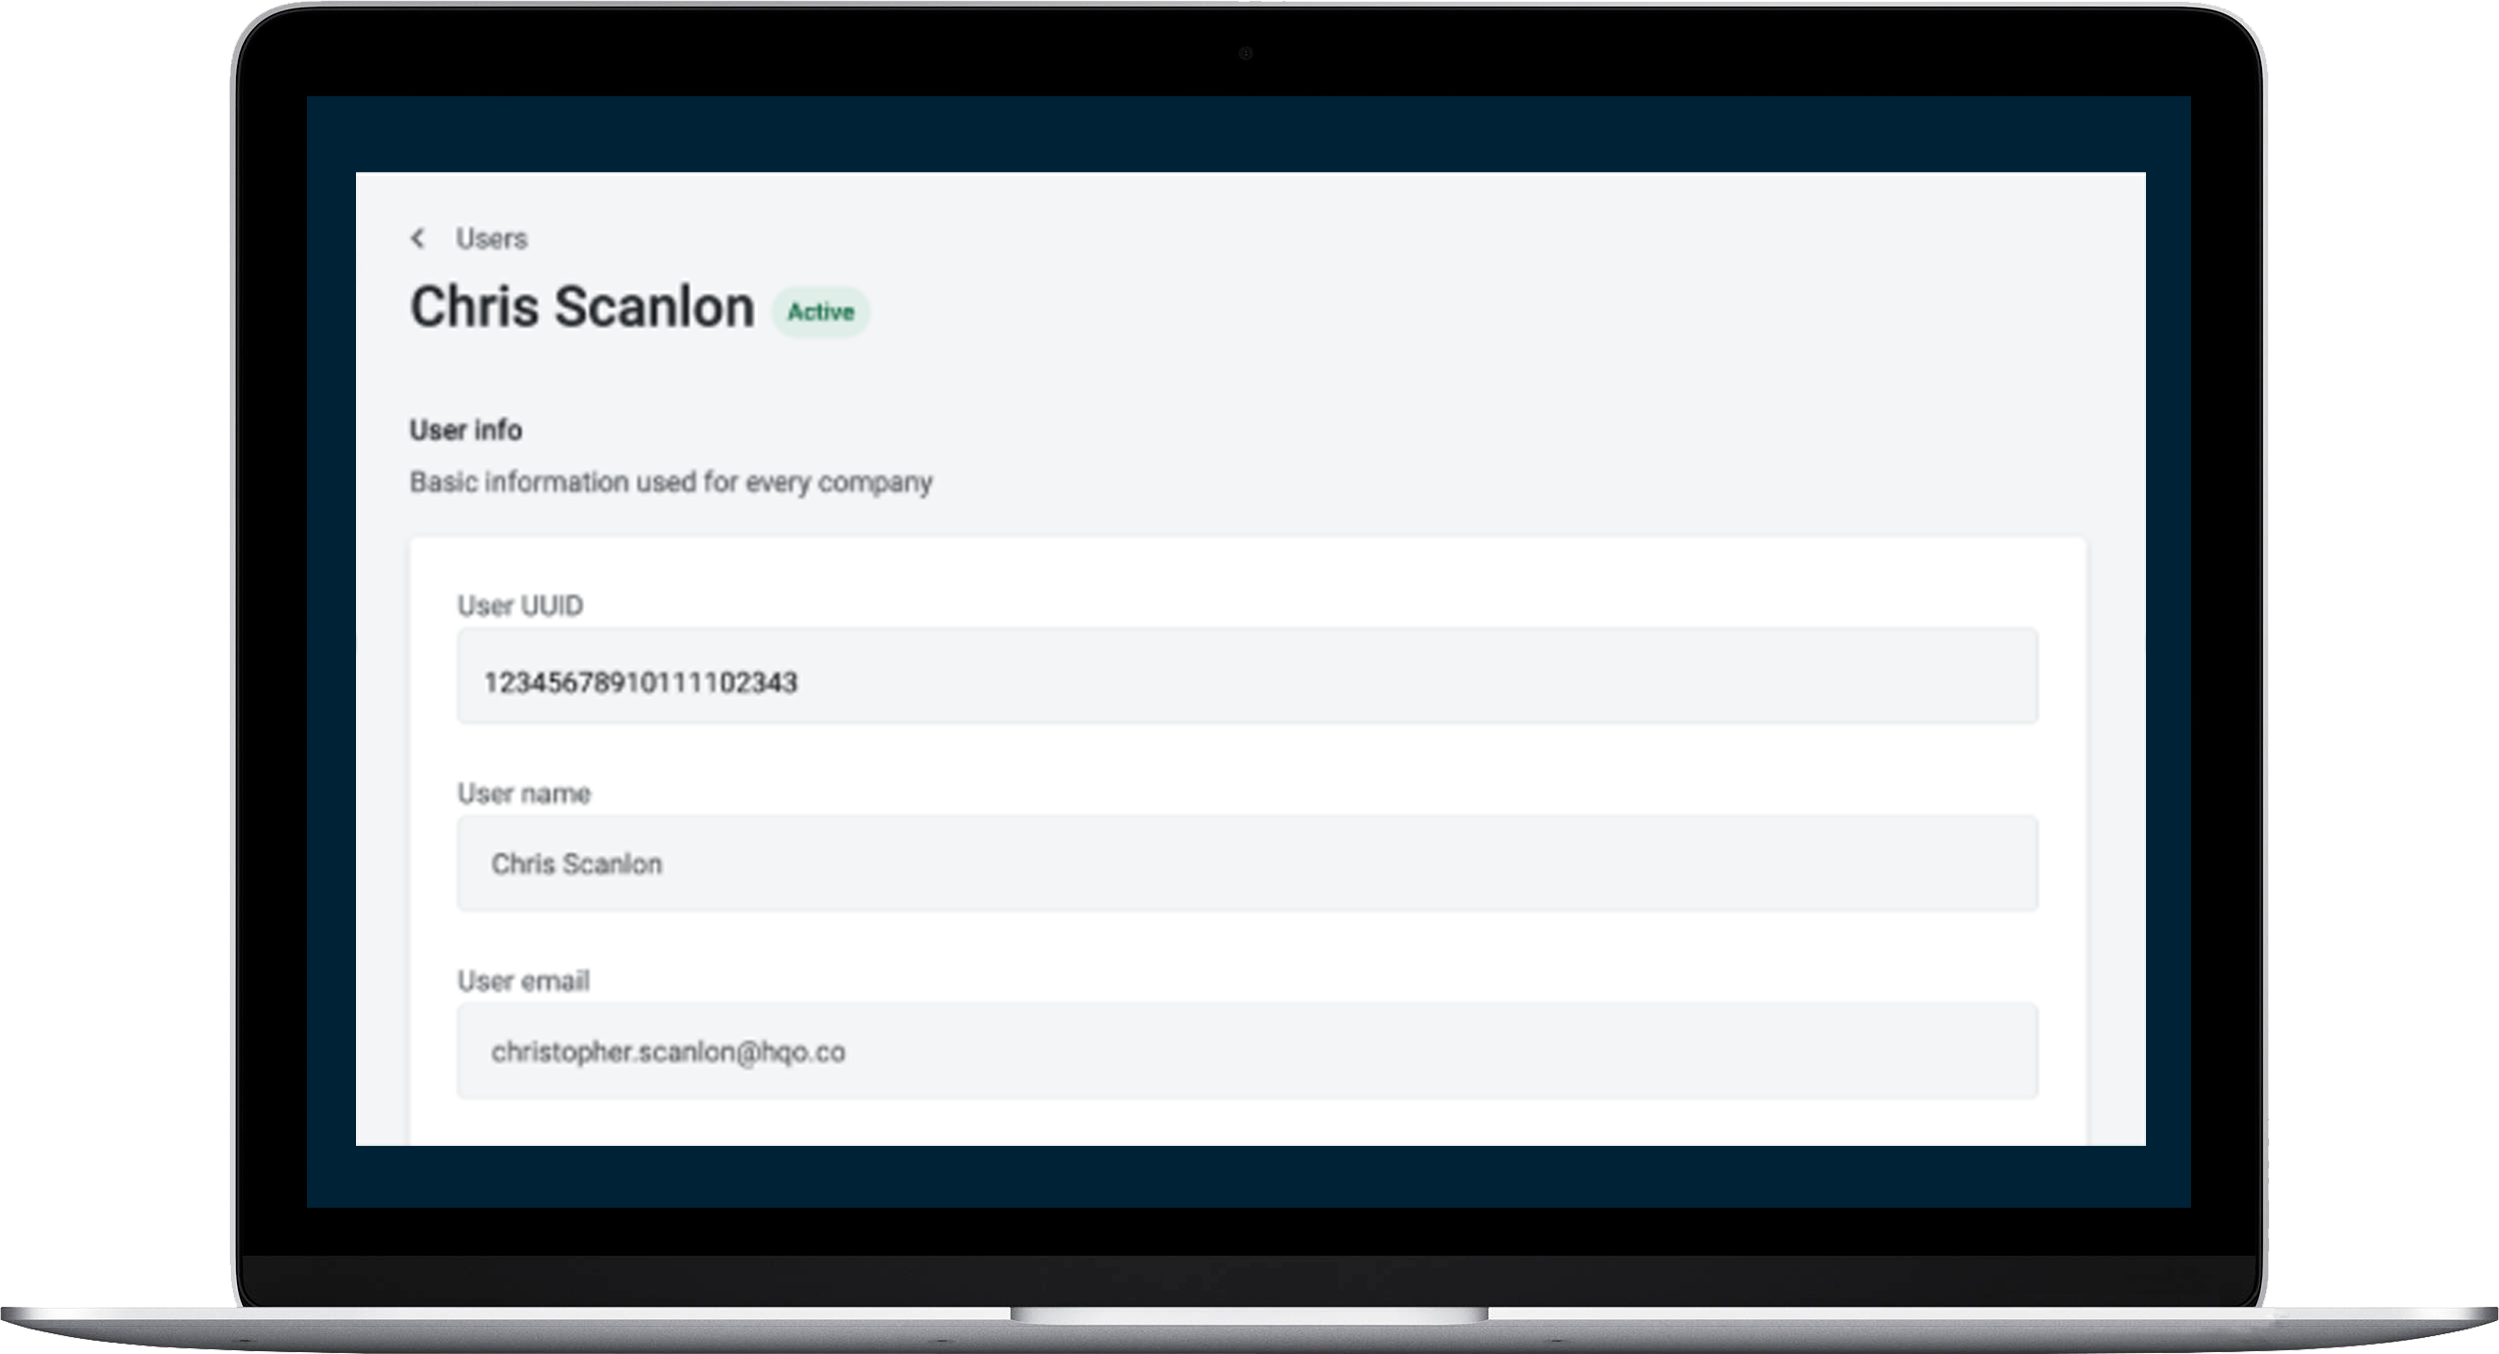Focus the User email input field
The width and height of the screenshot is (2499, 1354).
pos(1246,1051)
